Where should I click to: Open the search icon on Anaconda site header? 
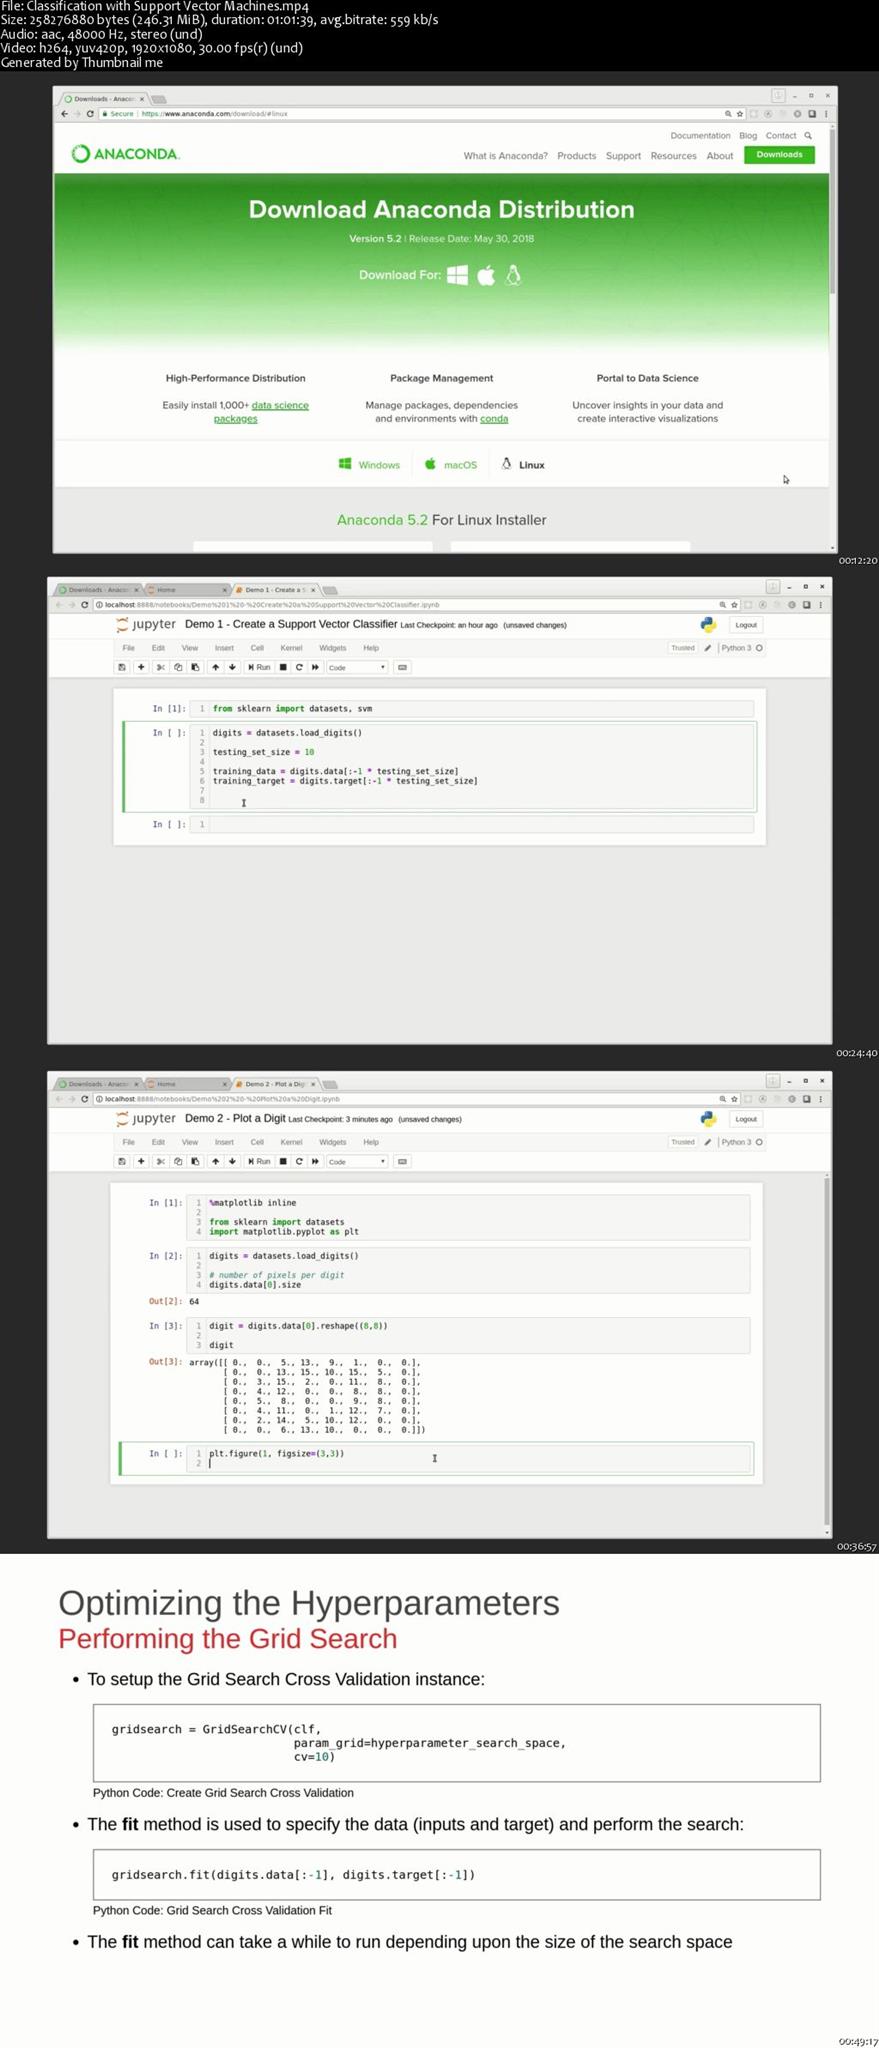point(808,136)
